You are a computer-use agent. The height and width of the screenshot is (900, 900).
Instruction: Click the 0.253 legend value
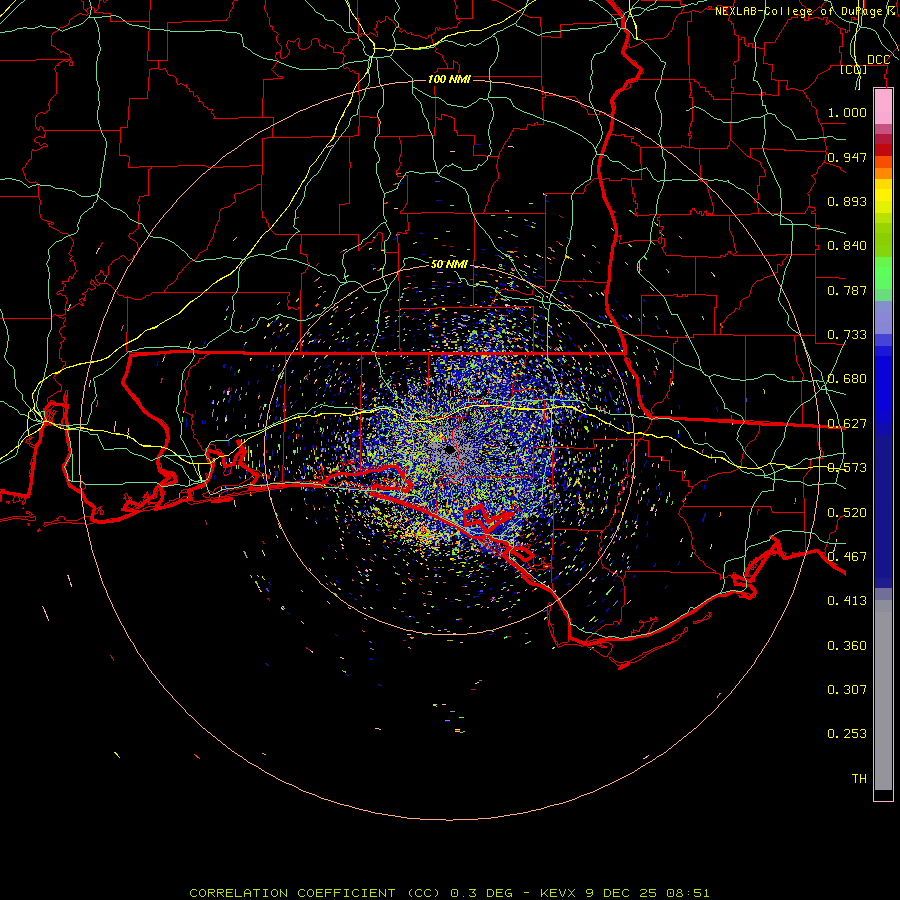[847, 734]
